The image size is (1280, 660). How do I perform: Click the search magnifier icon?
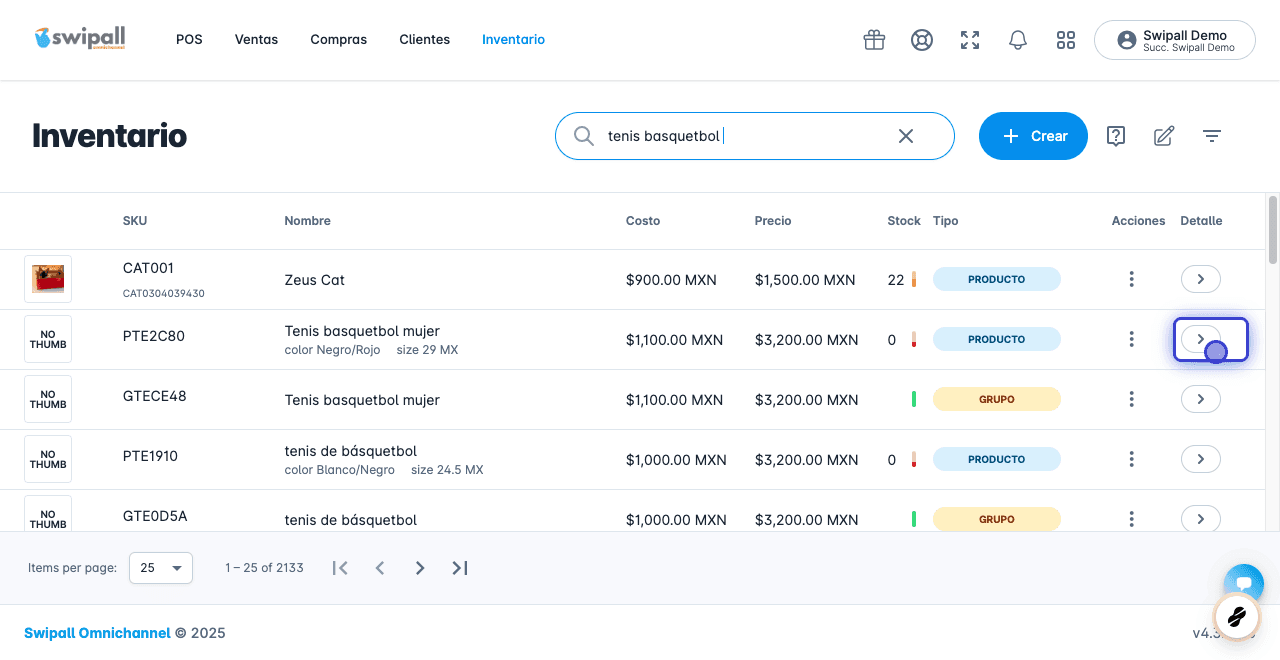pyautogui.click(x=584, y=136)
